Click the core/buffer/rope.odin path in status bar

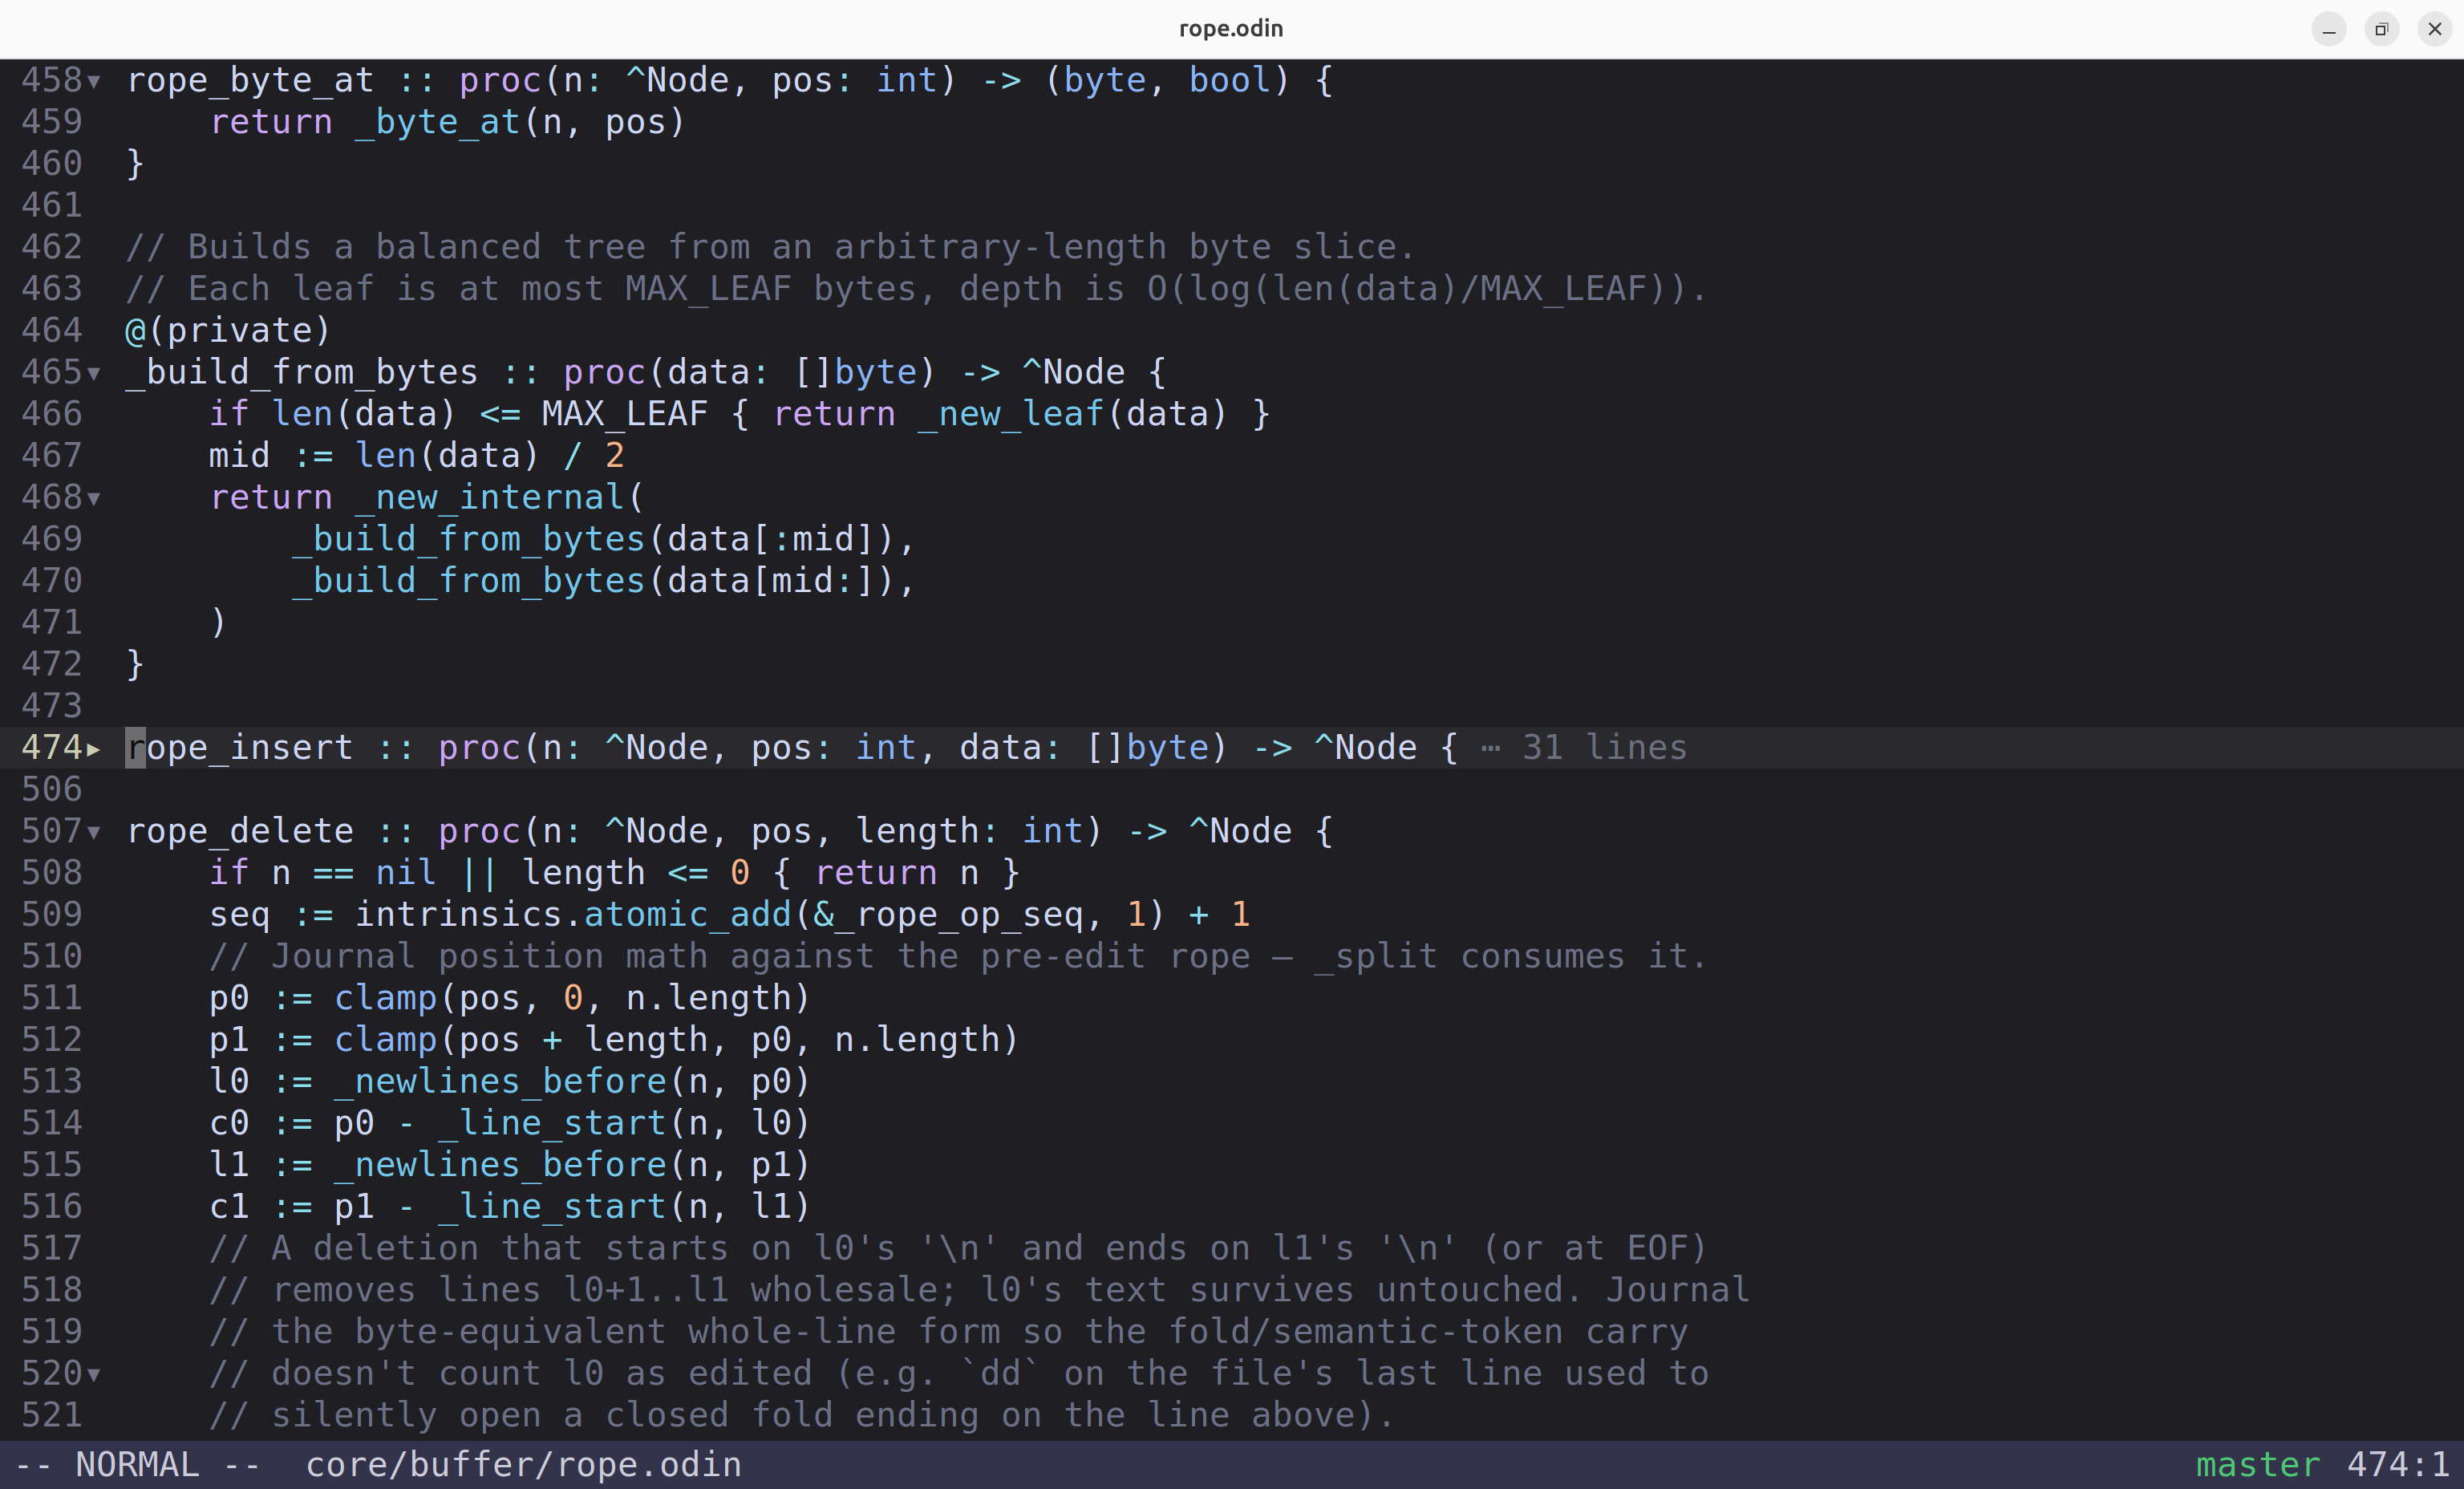[x=523, y=1464]
